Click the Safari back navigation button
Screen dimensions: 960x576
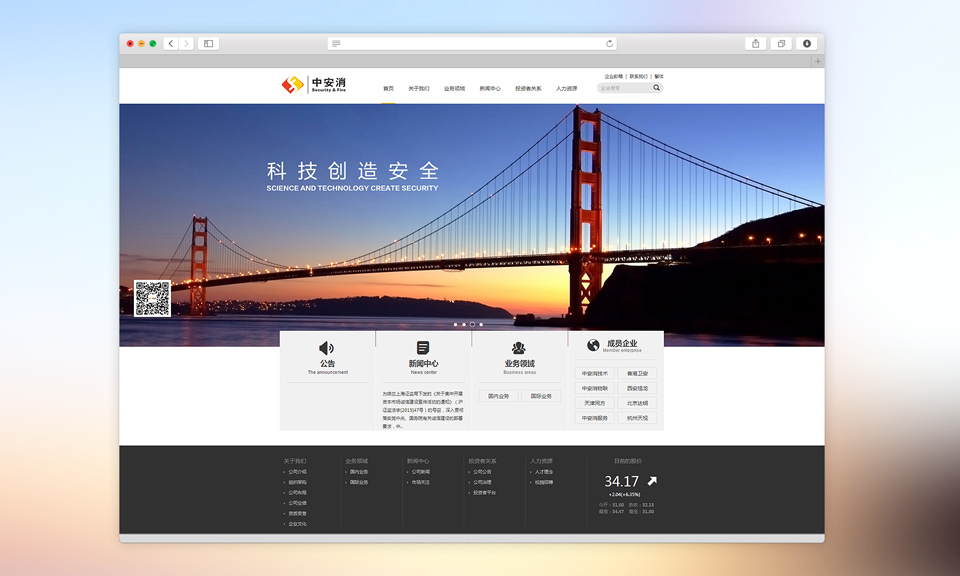[x=171, y=44]
